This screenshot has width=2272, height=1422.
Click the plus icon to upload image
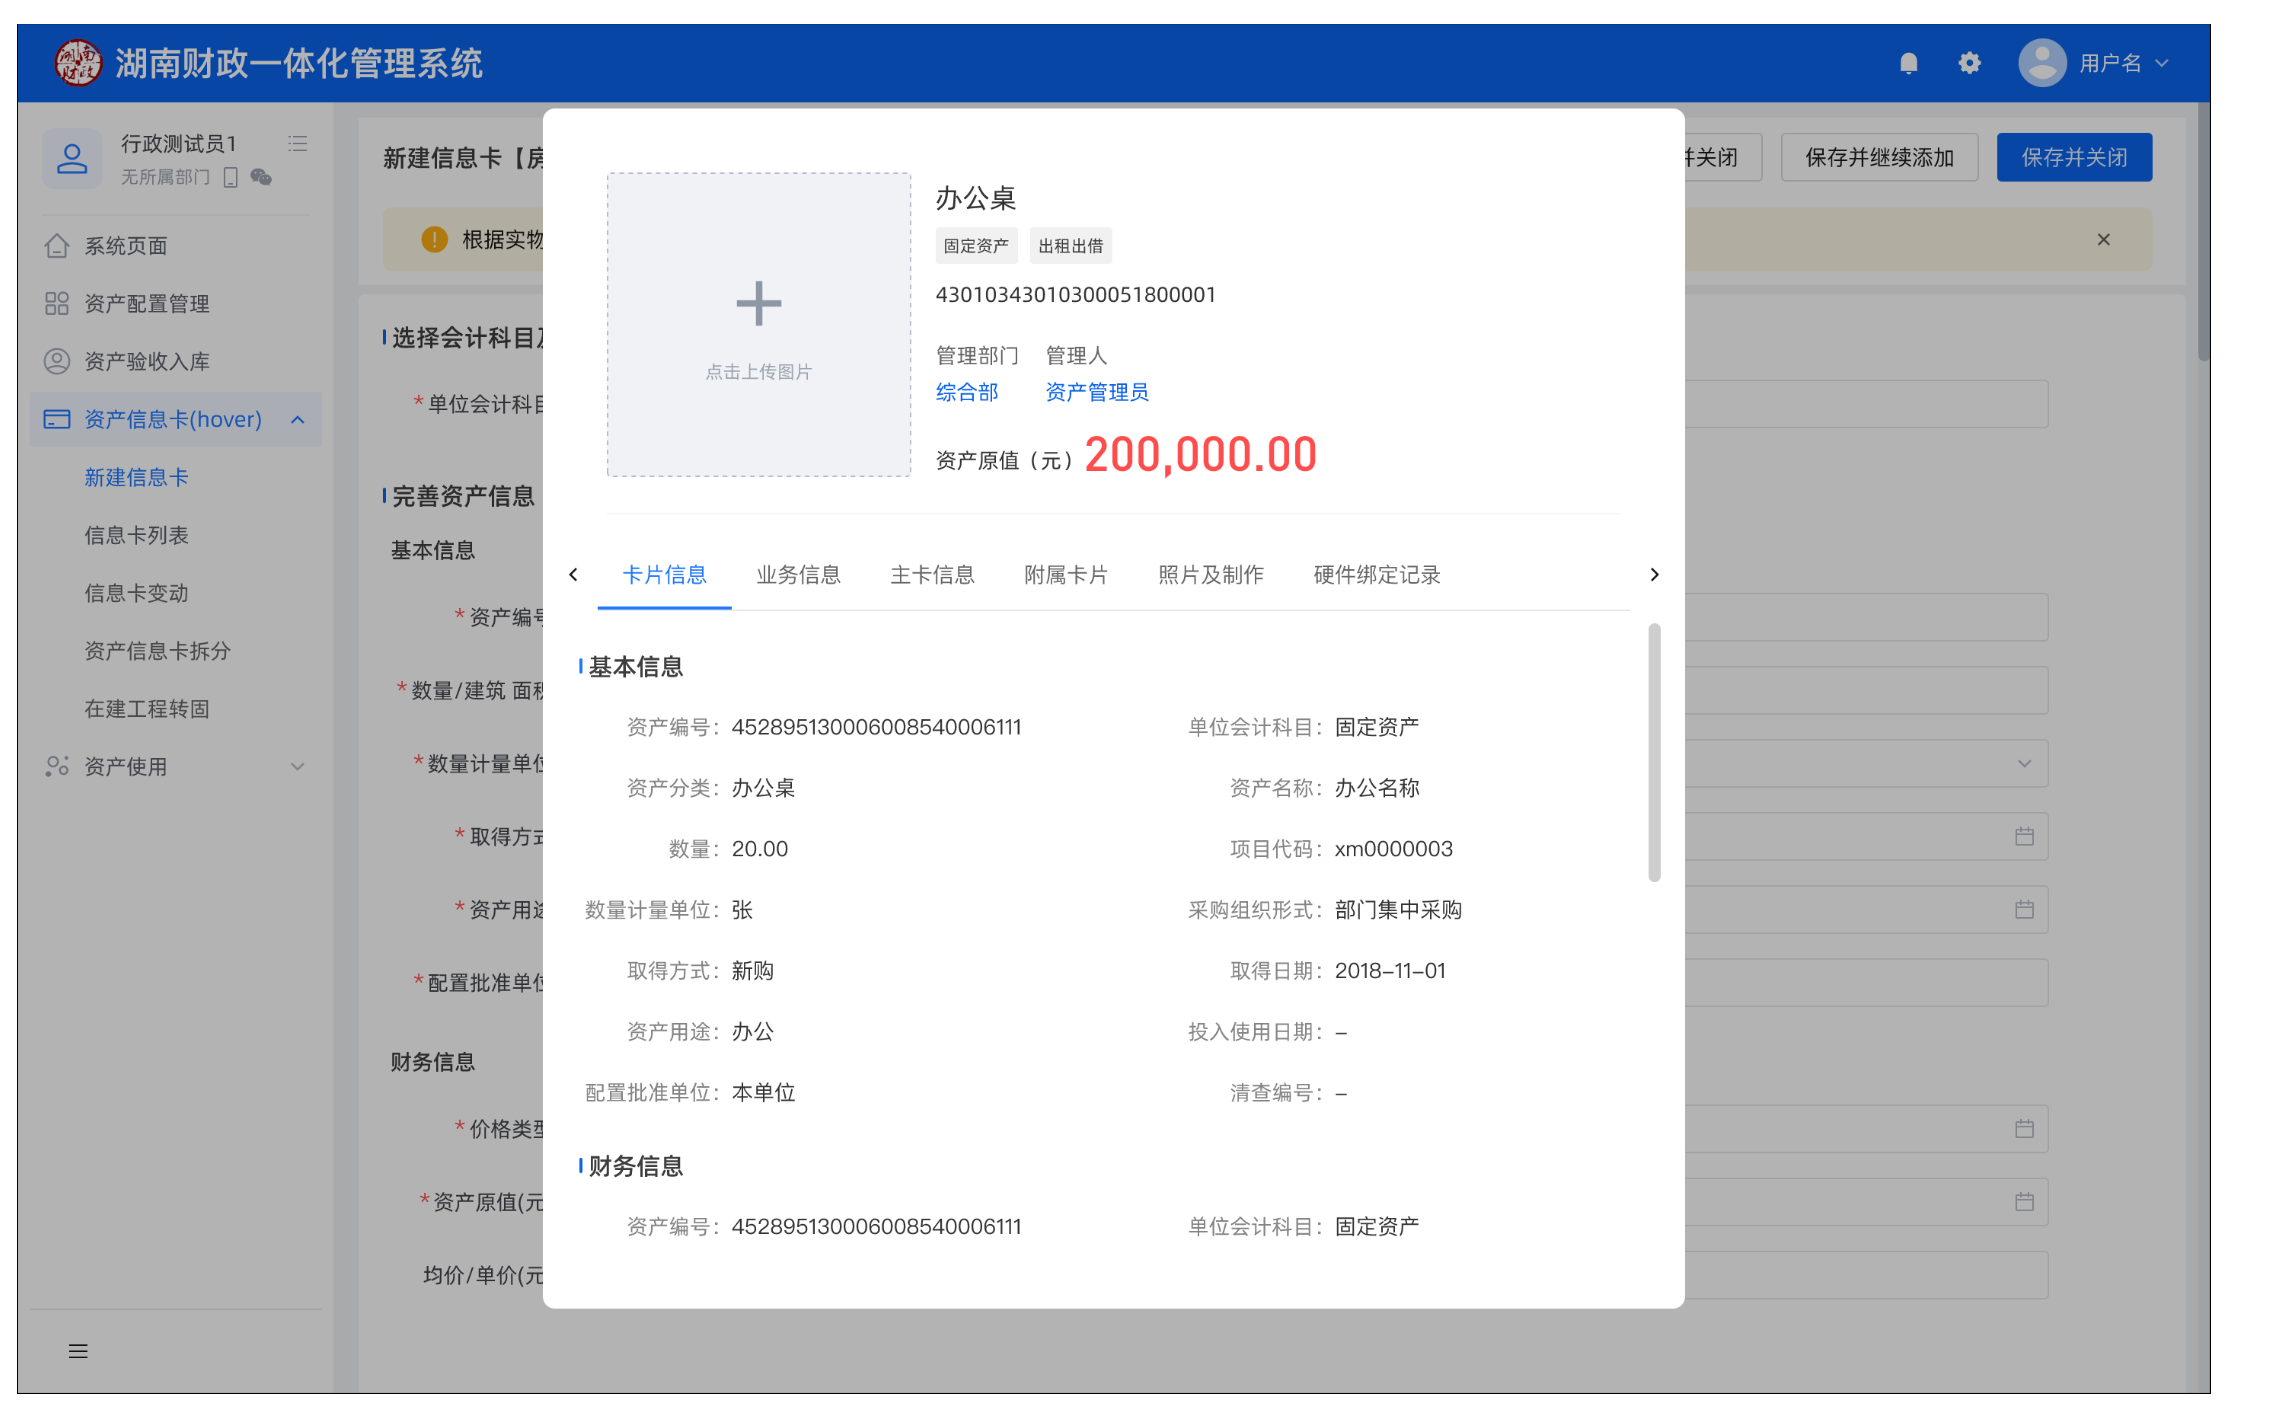point(758,304)
